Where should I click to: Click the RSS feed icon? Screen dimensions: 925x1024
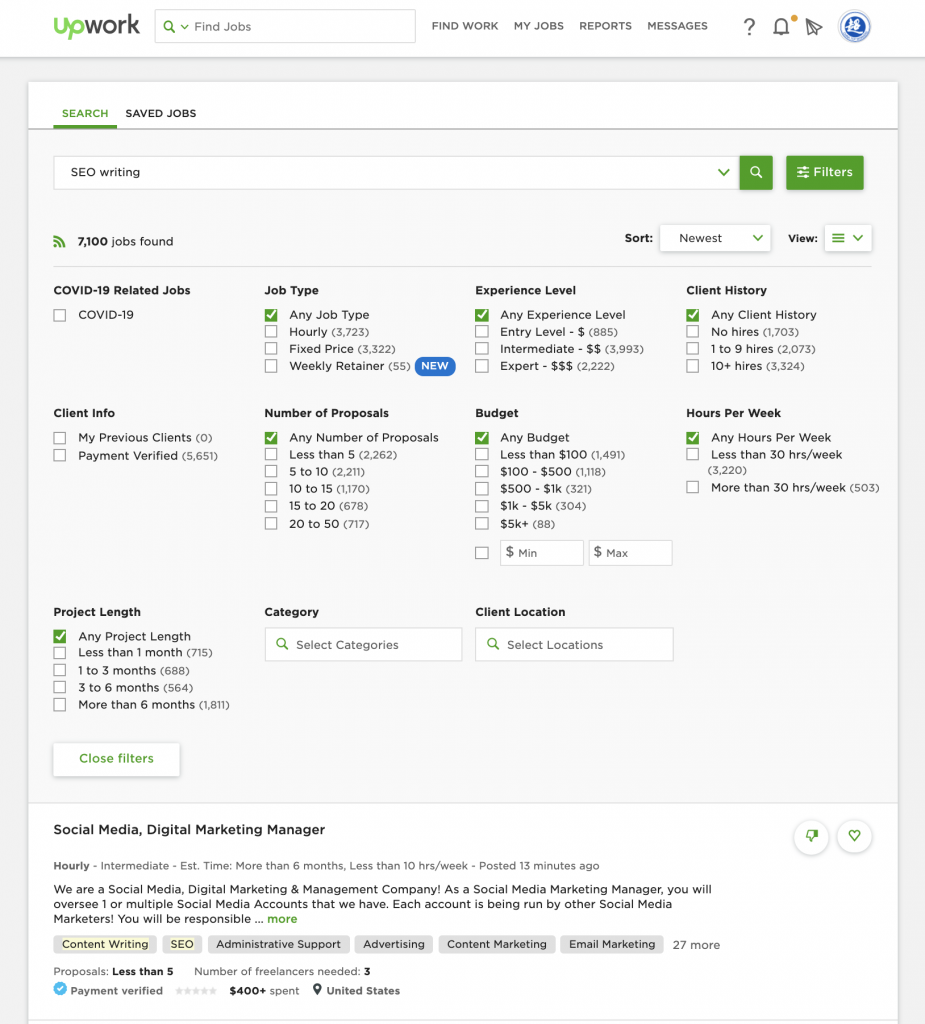[x=59, y=242]
